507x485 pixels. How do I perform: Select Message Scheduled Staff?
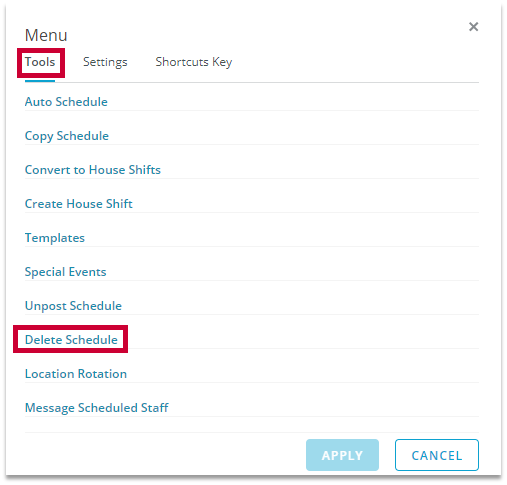pos(97,408)
